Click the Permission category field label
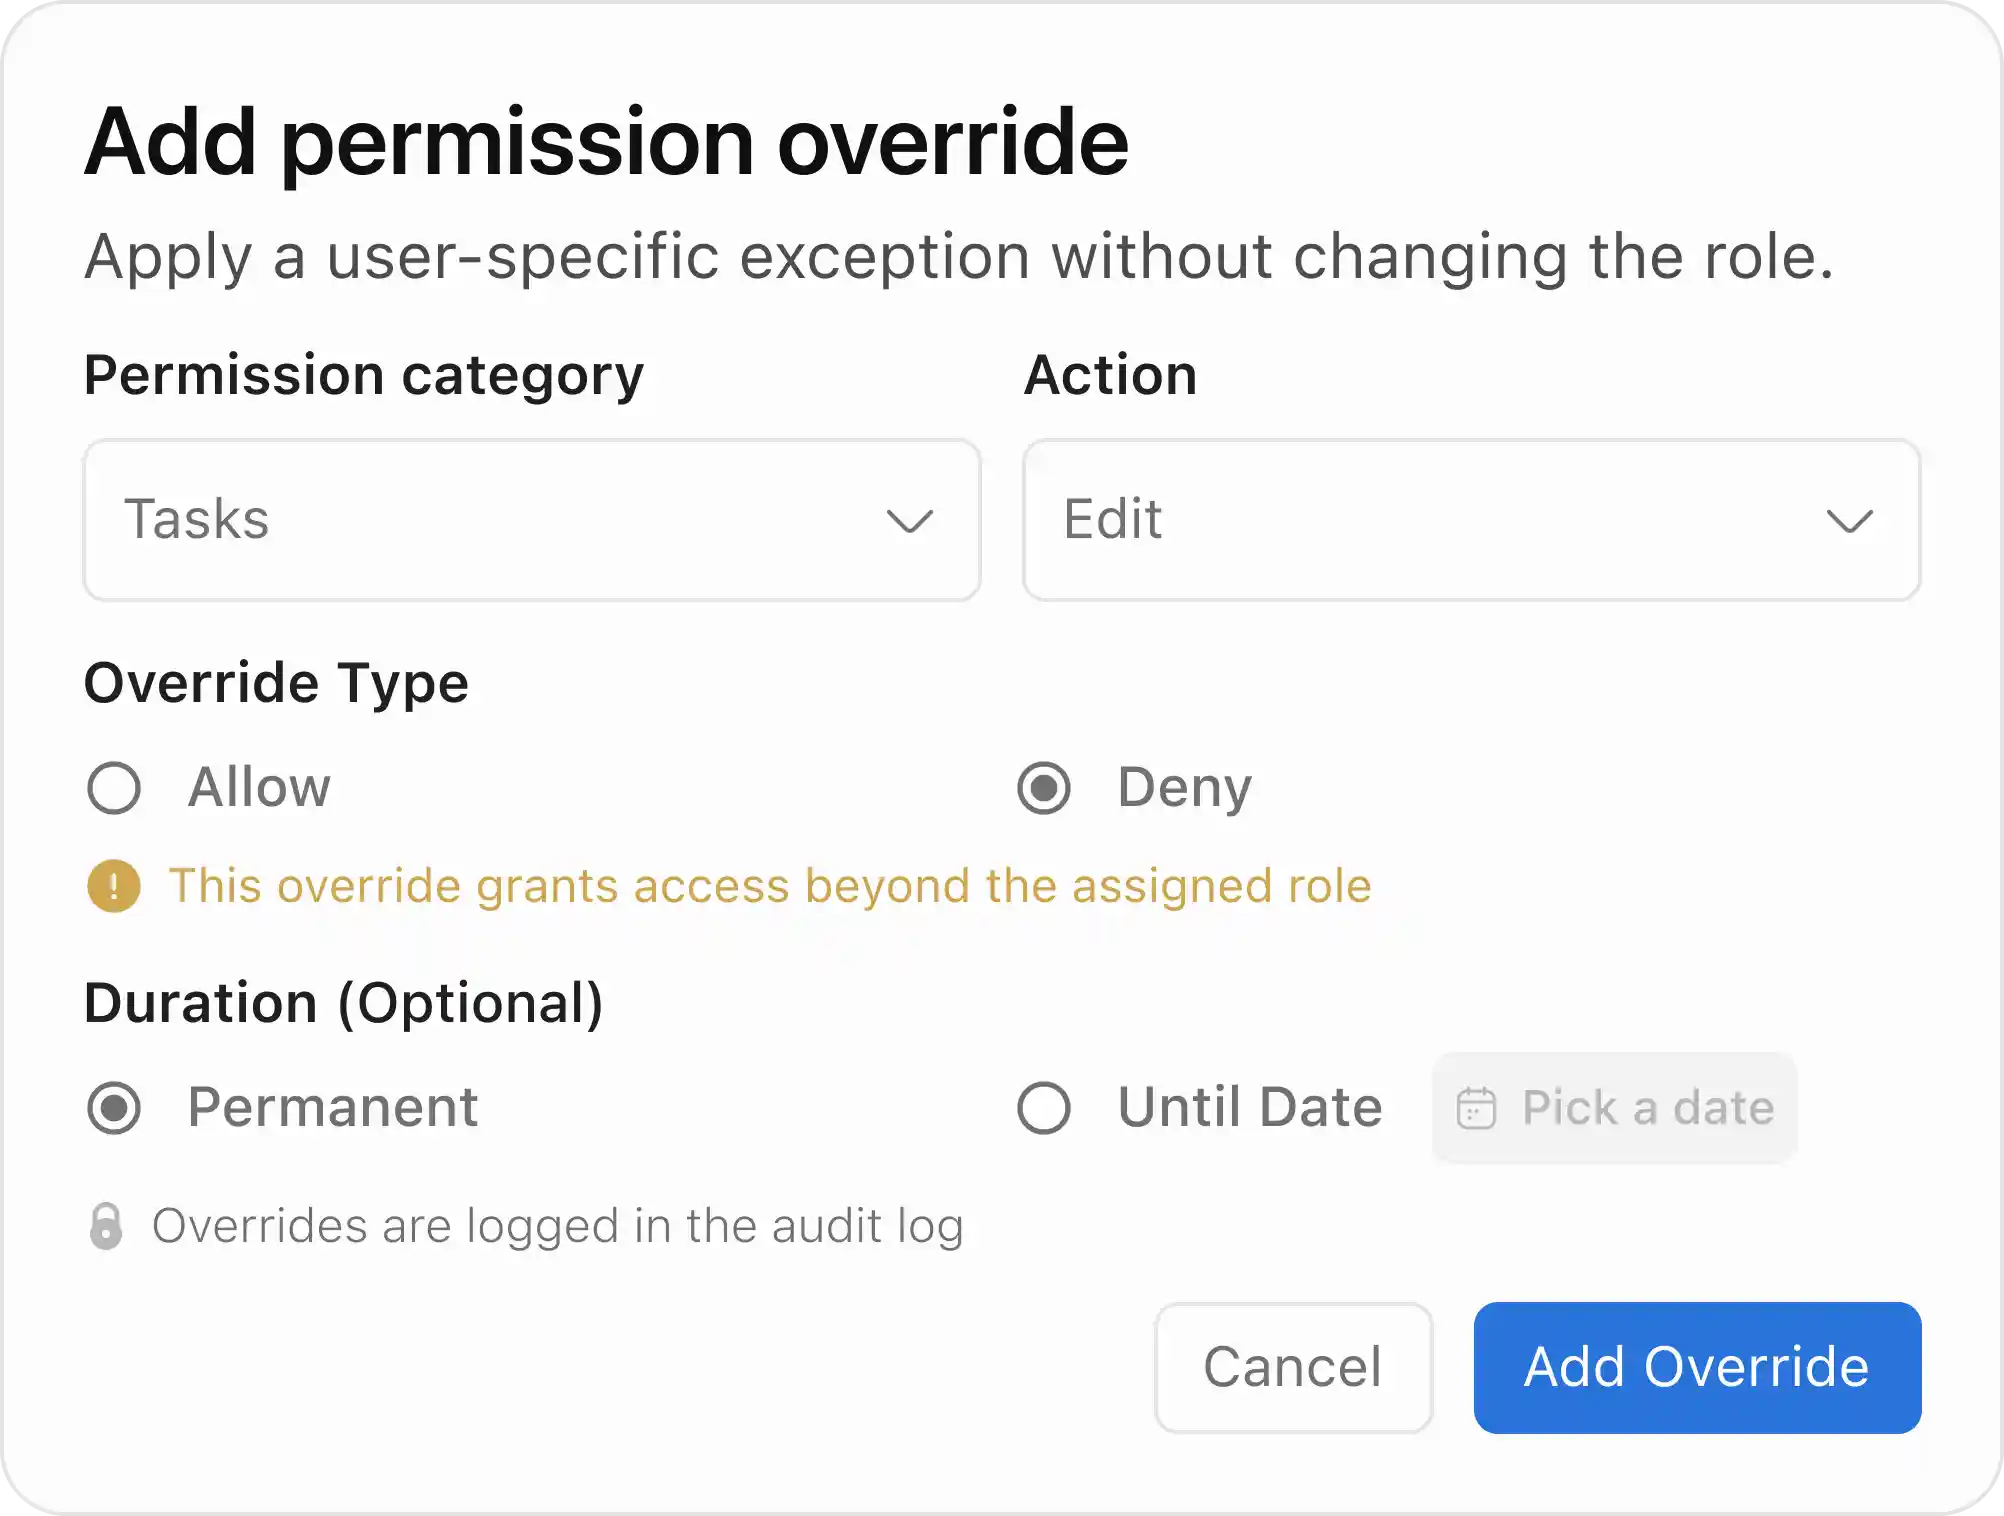The height and width of the screenshot is (1516, 2004). [x=364, y=375]
